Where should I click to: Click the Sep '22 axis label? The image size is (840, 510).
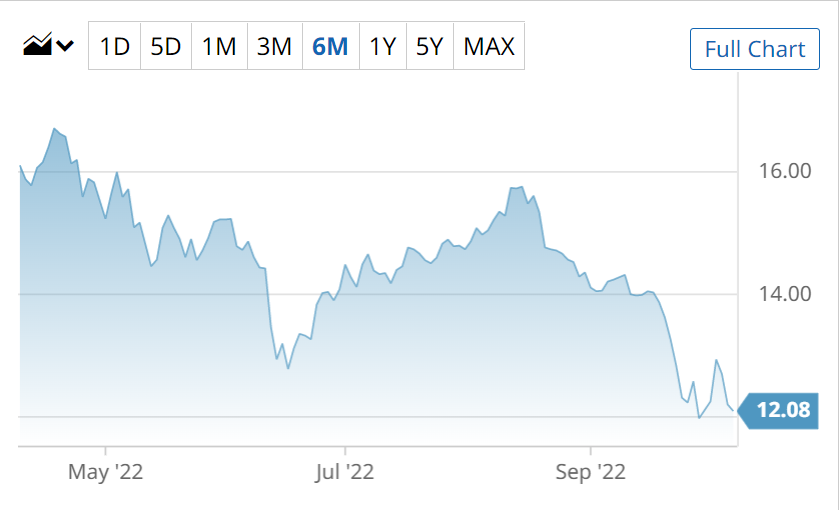(x=591, y=471)
